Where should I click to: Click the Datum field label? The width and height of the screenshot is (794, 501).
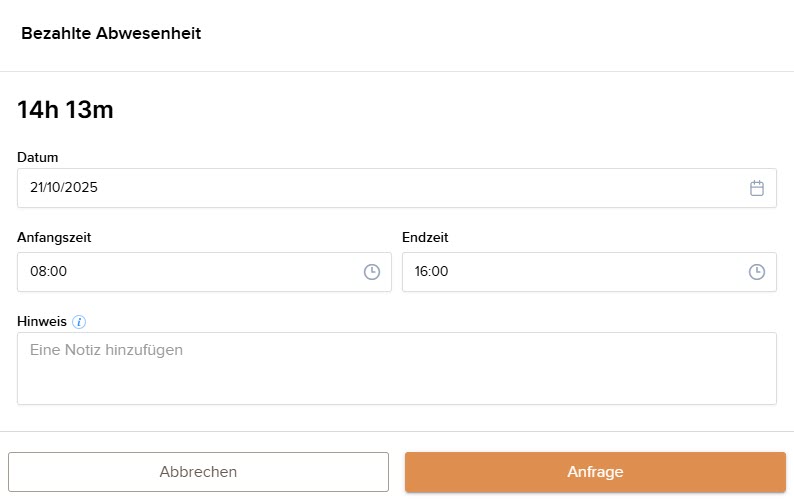[38, 157]
